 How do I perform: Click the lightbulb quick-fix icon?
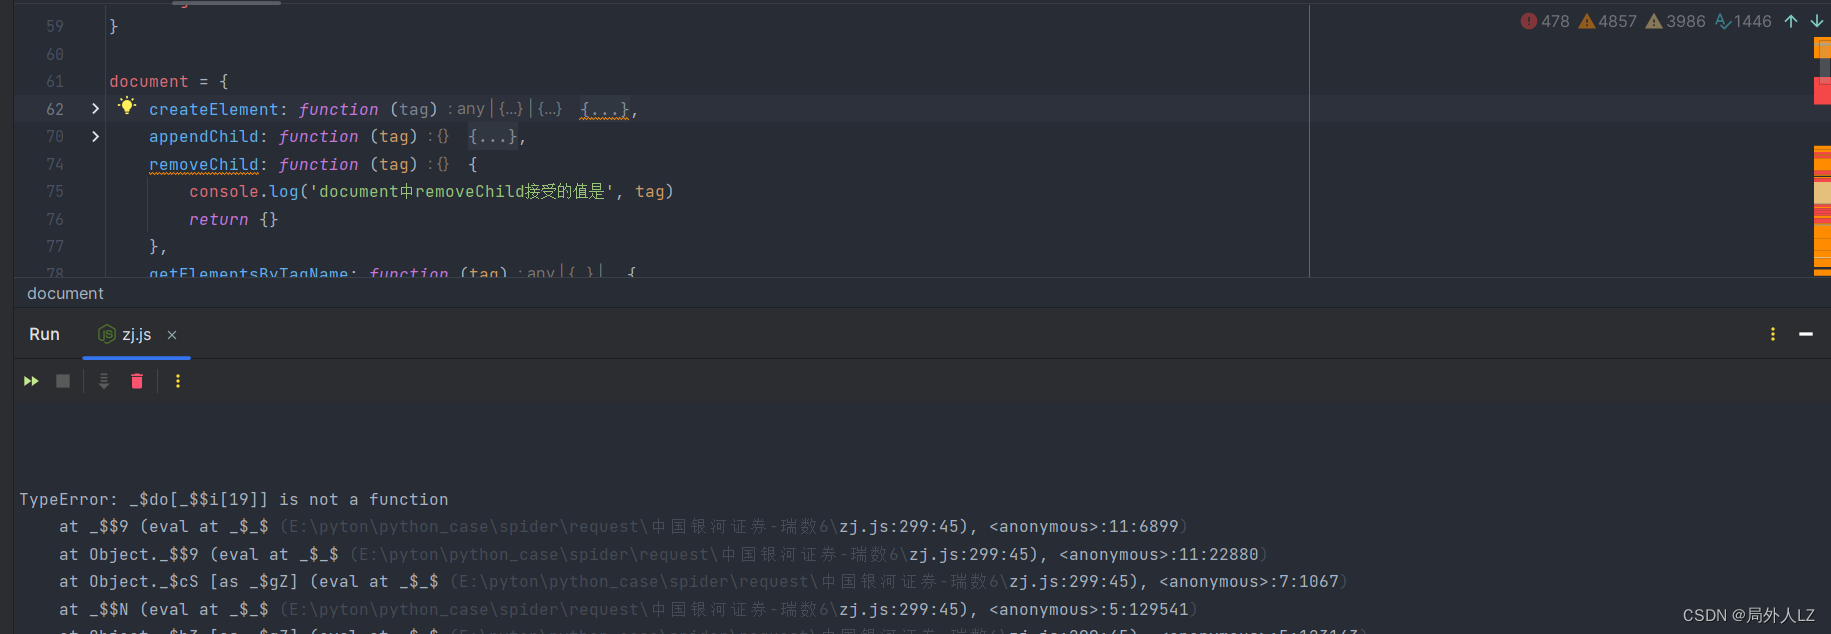point(127,106)
